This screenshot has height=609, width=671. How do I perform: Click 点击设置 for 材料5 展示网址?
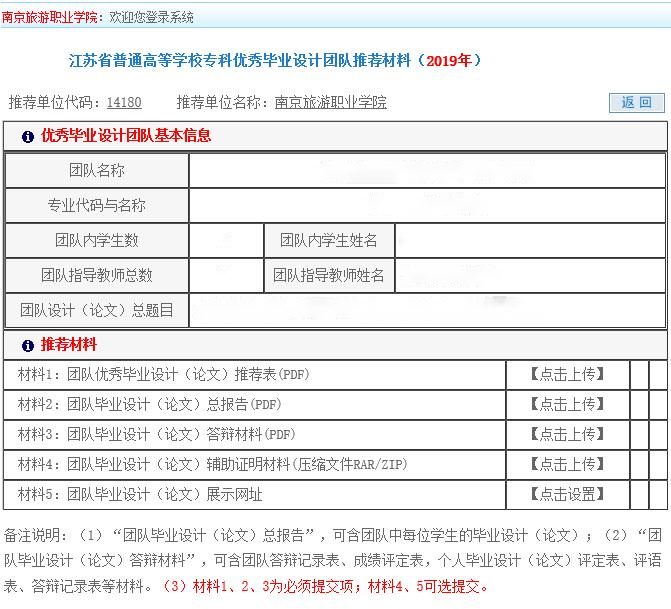point(567,494)
